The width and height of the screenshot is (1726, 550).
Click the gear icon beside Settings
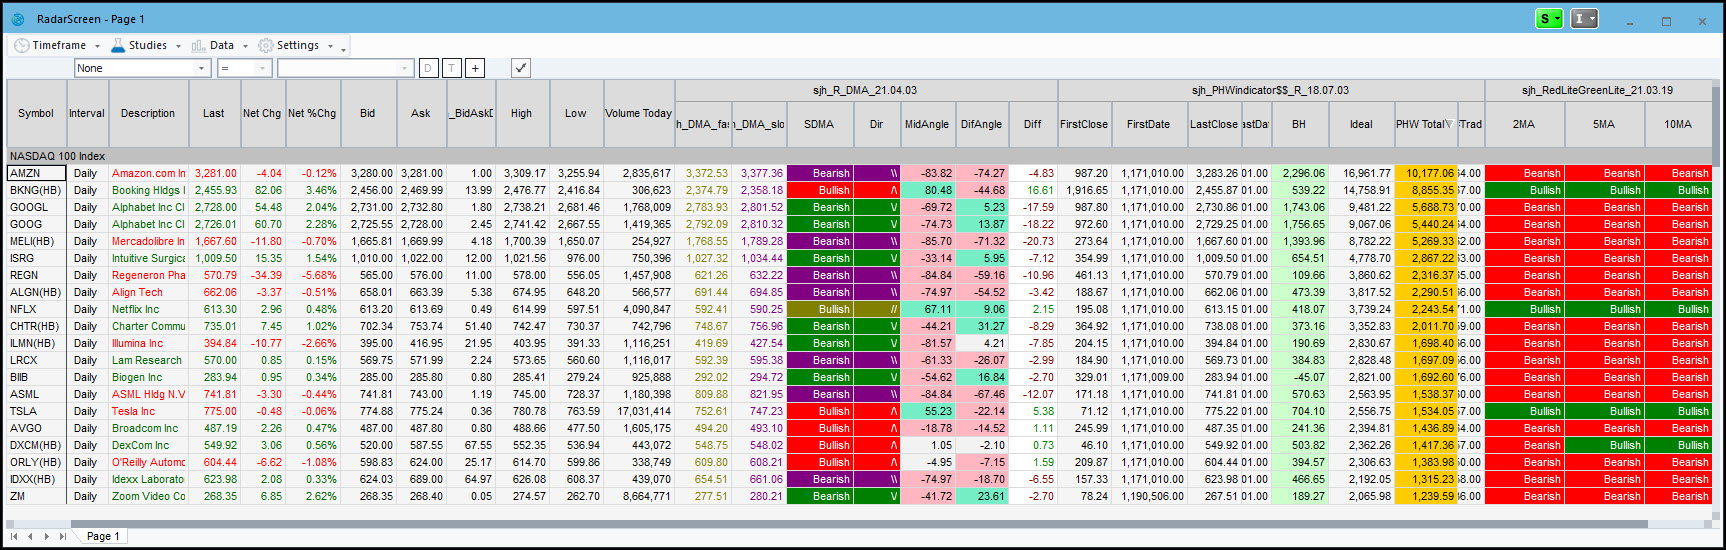(266, 45)
